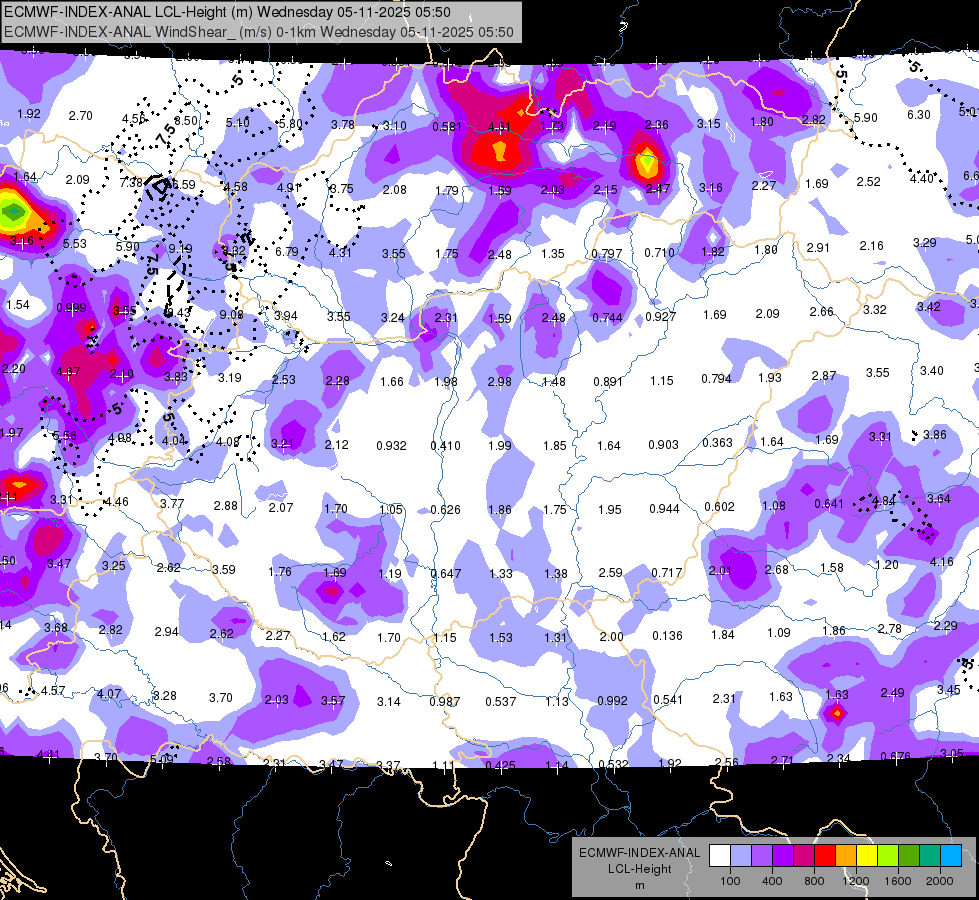Click the lime green legend swatch
This screenshot has width=979, height=900.
888,855
